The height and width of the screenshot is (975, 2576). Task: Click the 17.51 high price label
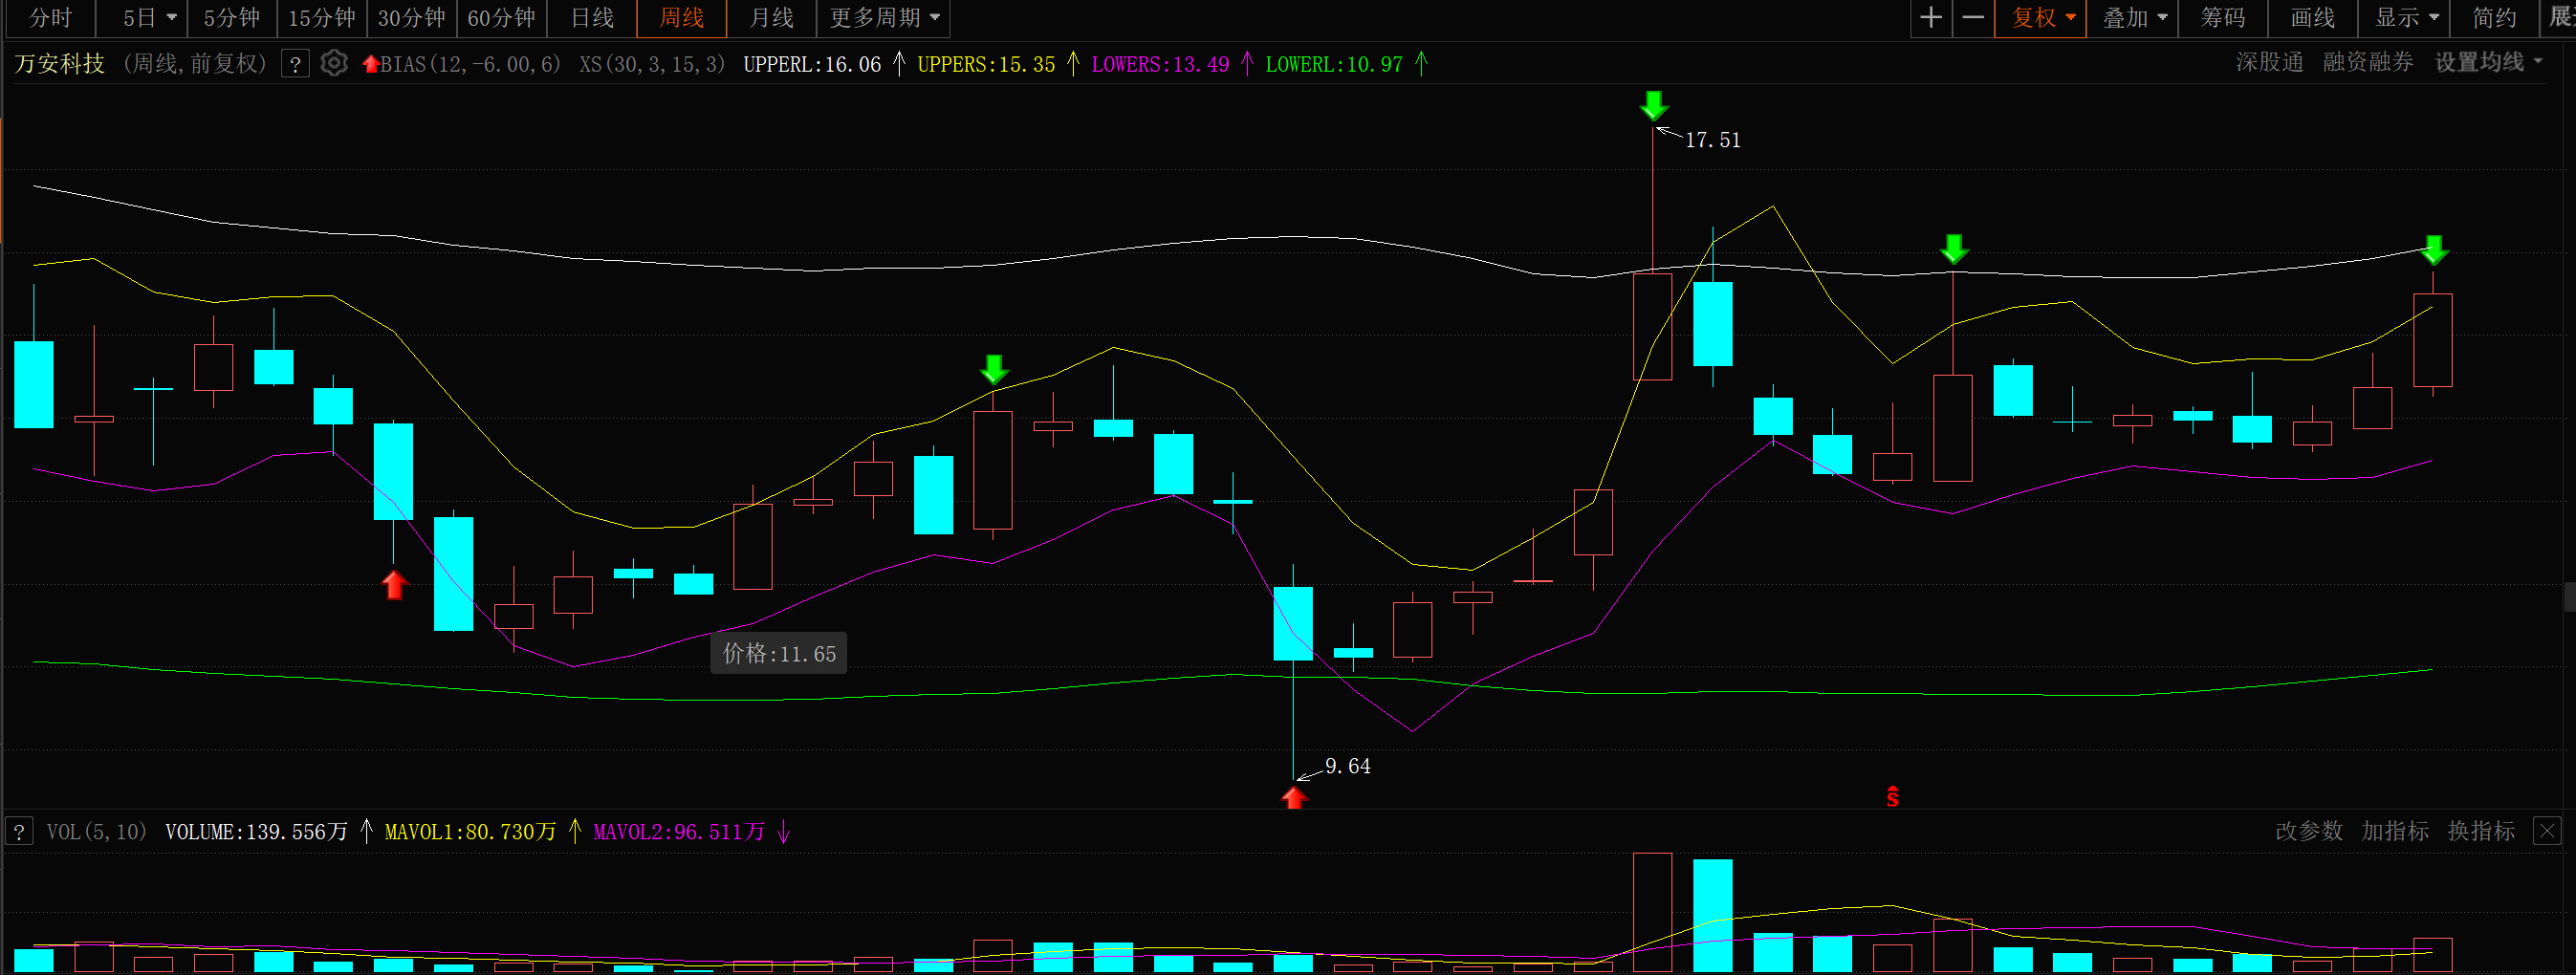[1713, 140]
